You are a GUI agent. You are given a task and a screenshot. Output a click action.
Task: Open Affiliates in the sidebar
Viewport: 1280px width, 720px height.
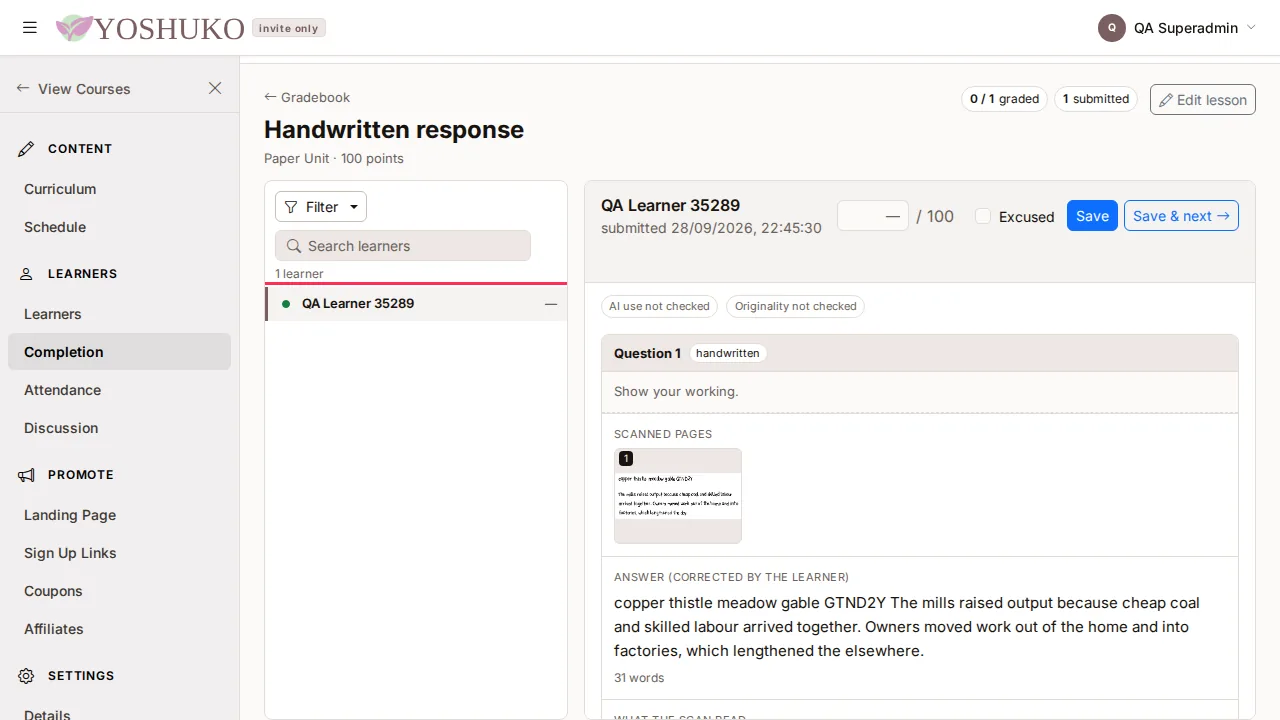54,629
